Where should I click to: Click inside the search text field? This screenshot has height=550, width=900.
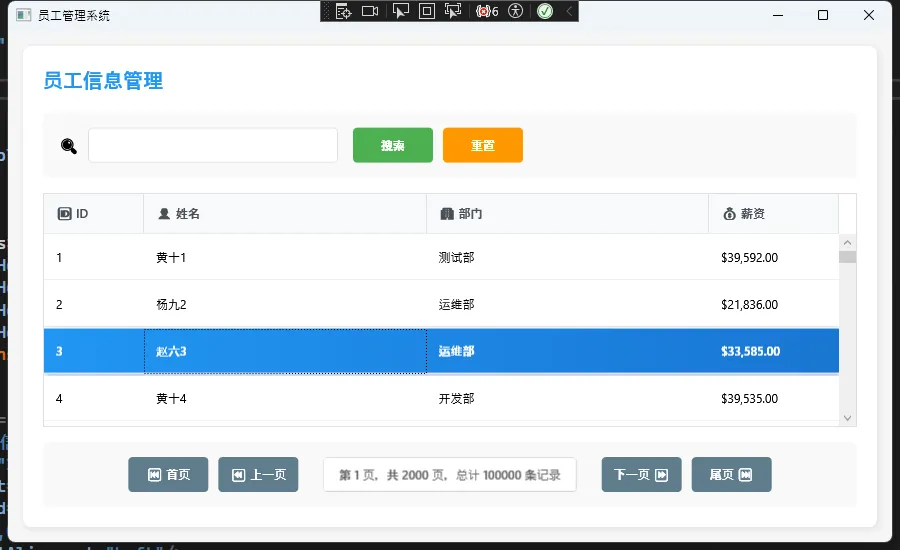212,145
